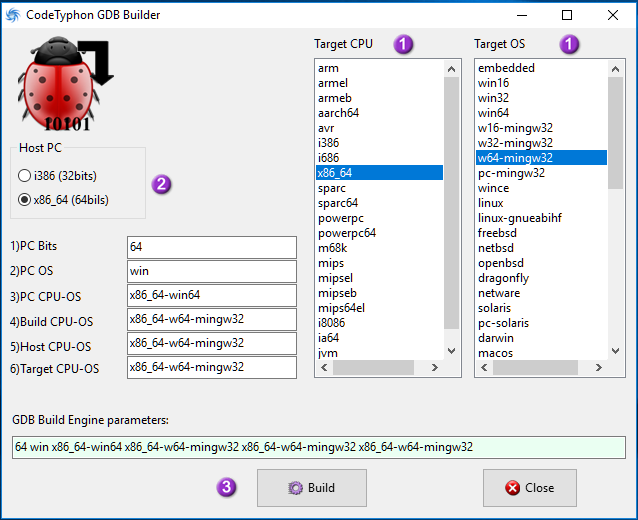Click the CodeTyphon logo in title bar
638x520 pixels.
(13, 15)
